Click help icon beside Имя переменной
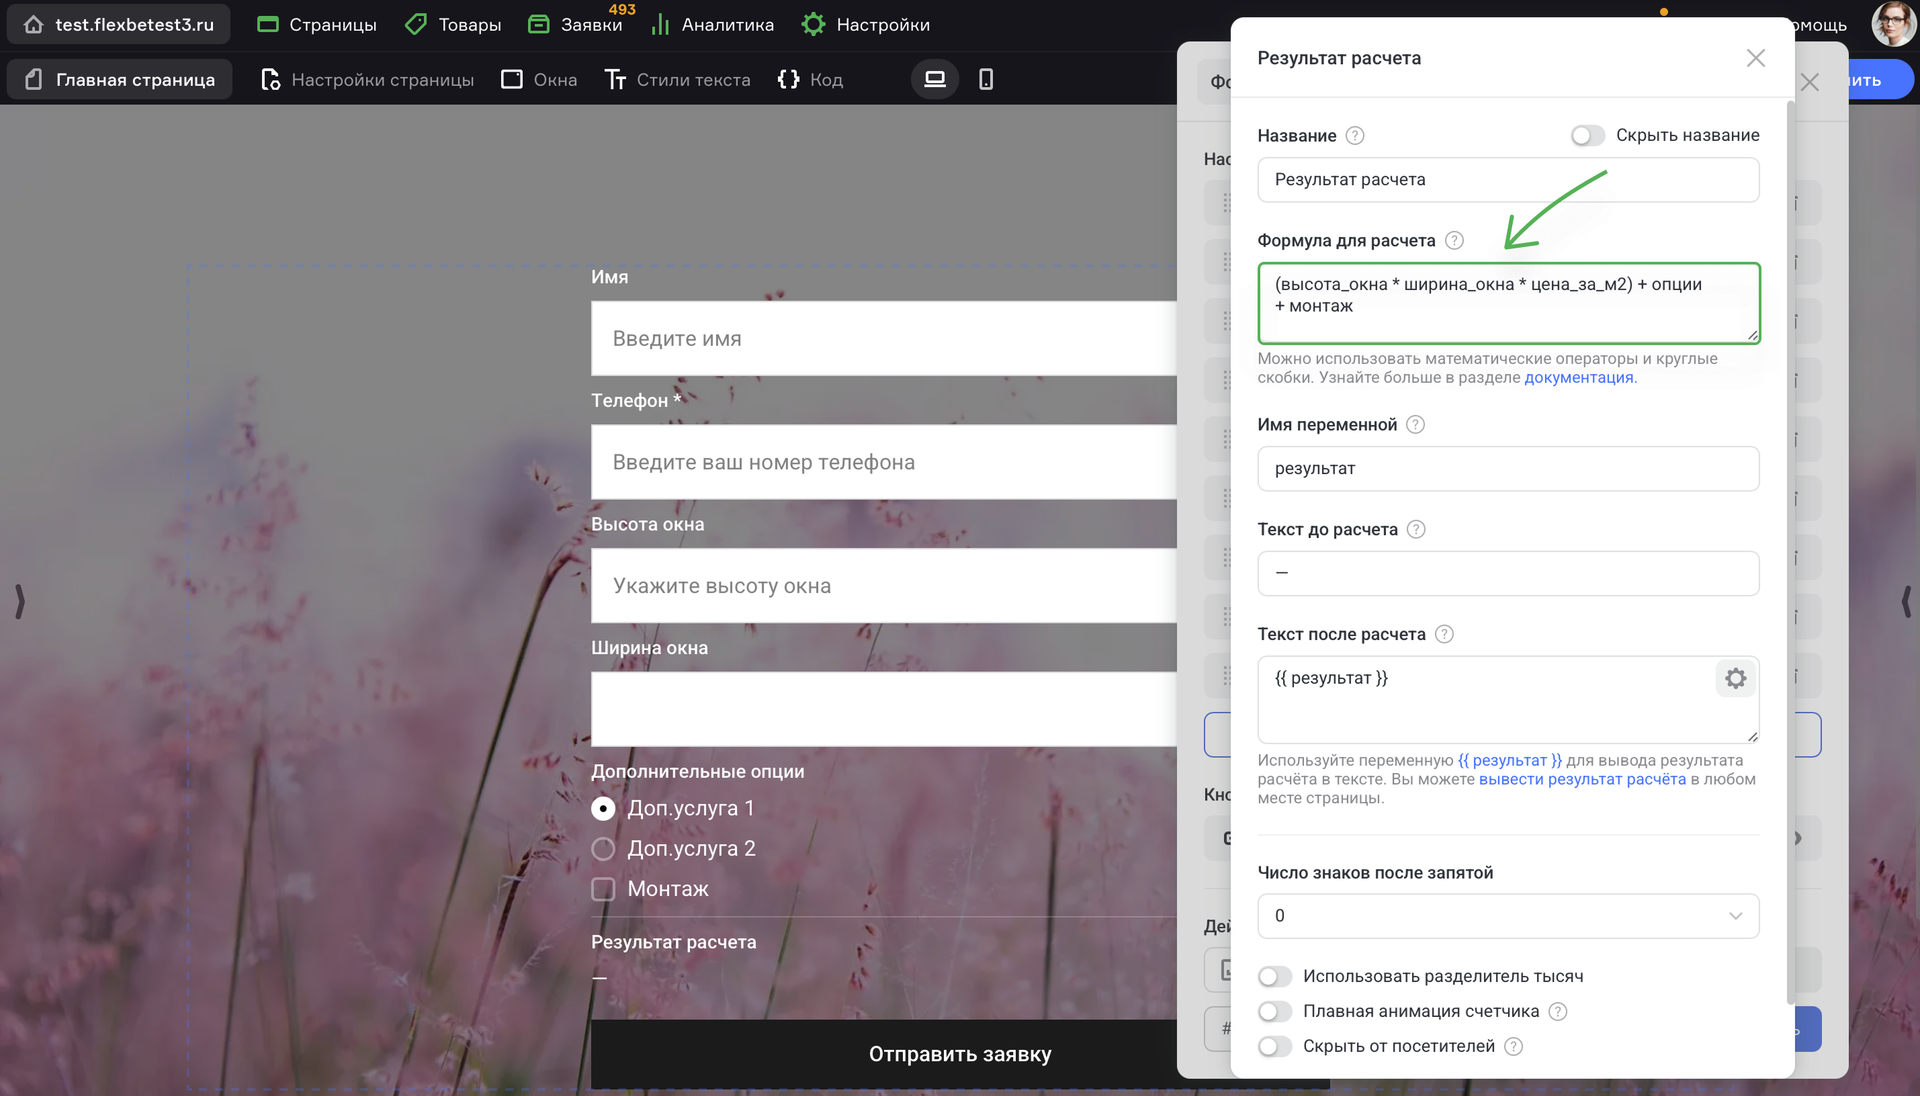 click(1415, 425)
